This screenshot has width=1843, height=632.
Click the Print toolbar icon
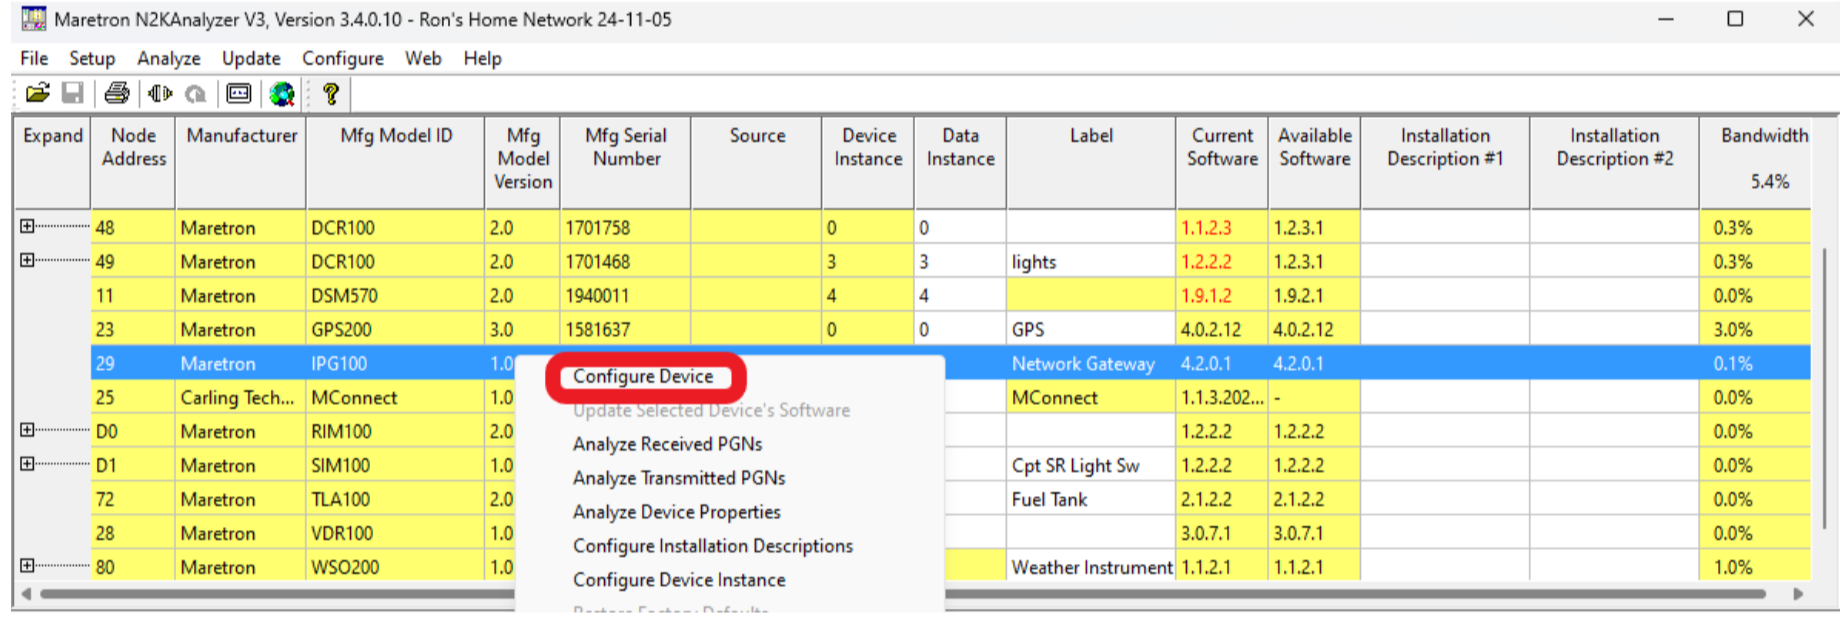(x=117, y=94)
